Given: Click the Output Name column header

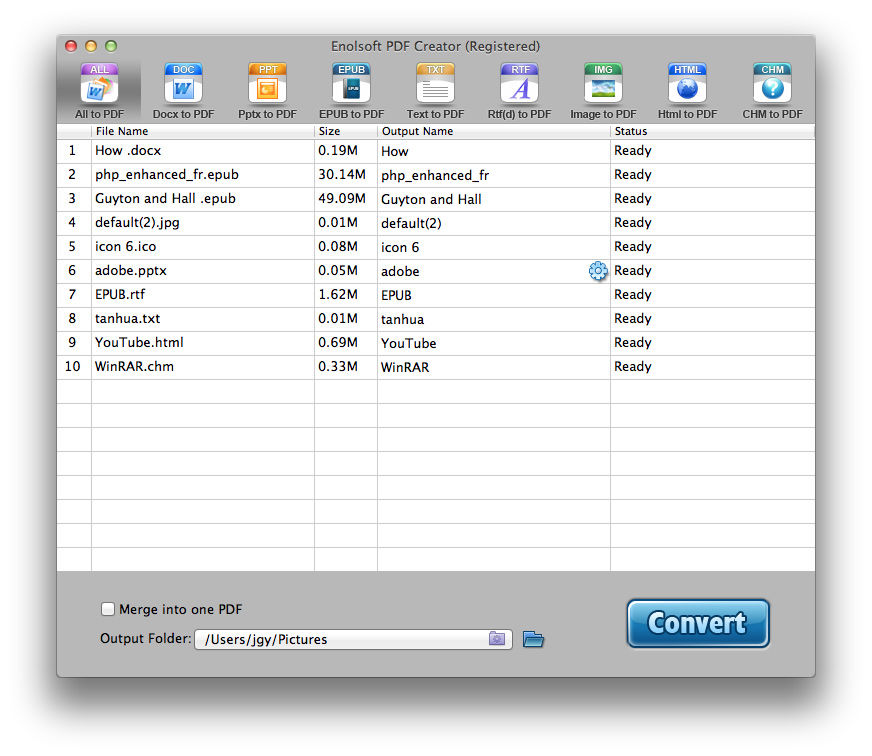Looking at the screenshot, I should pos(494,131).
